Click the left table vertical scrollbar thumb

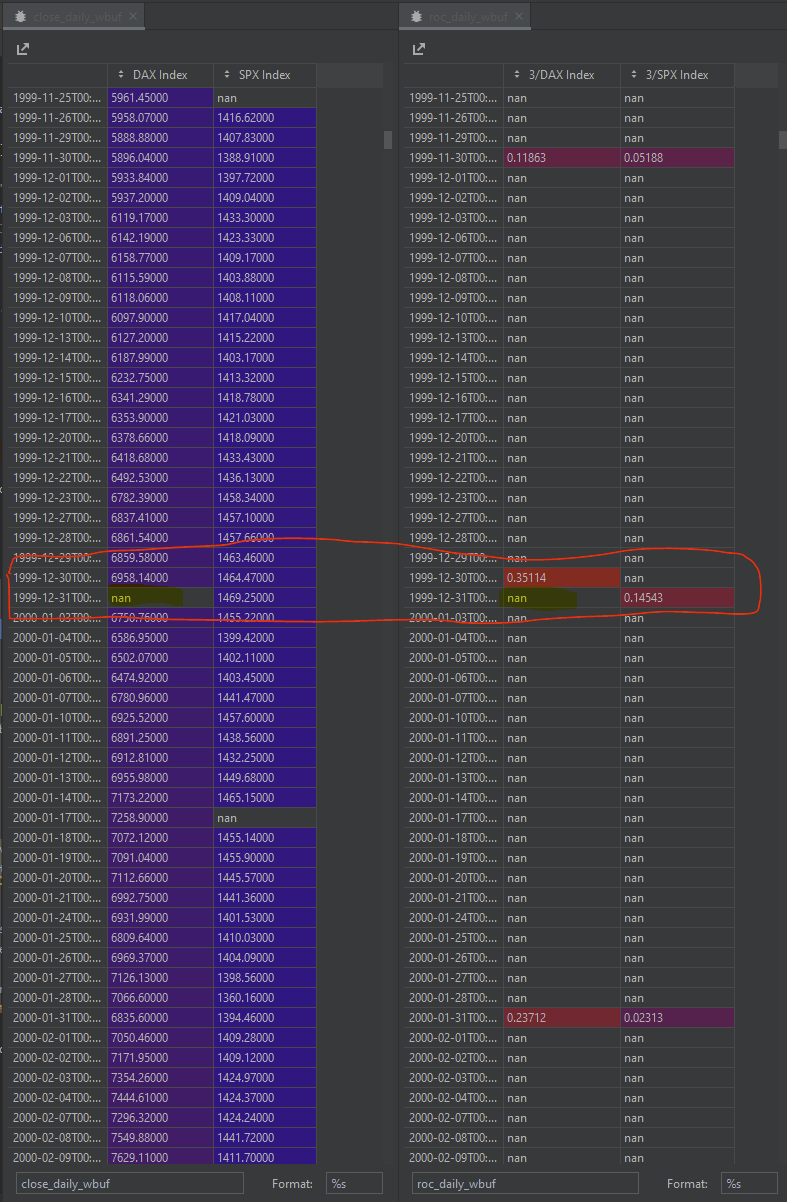(388, 139)
